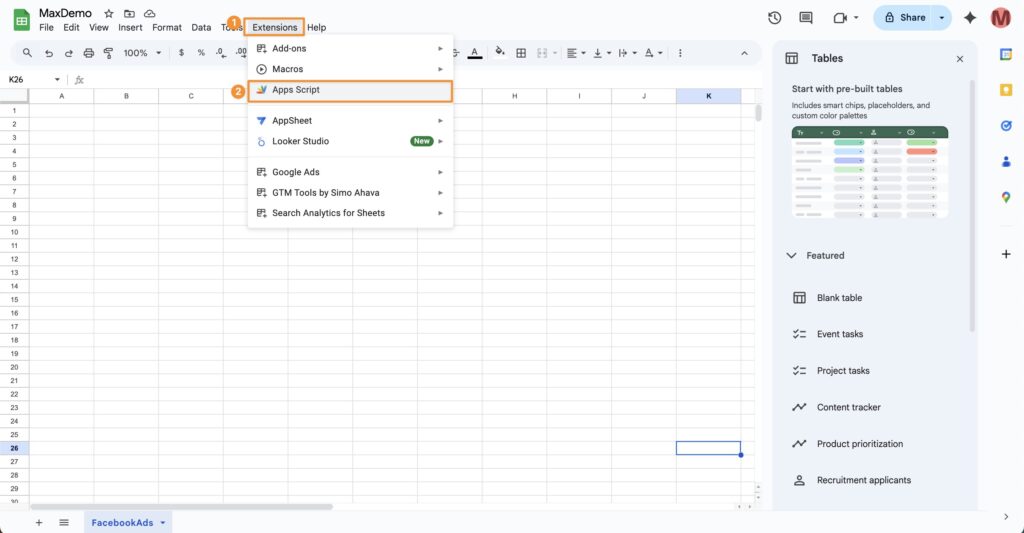
Task: Add a new sheet
Action: pyautogui.click(x=39, y=523)
